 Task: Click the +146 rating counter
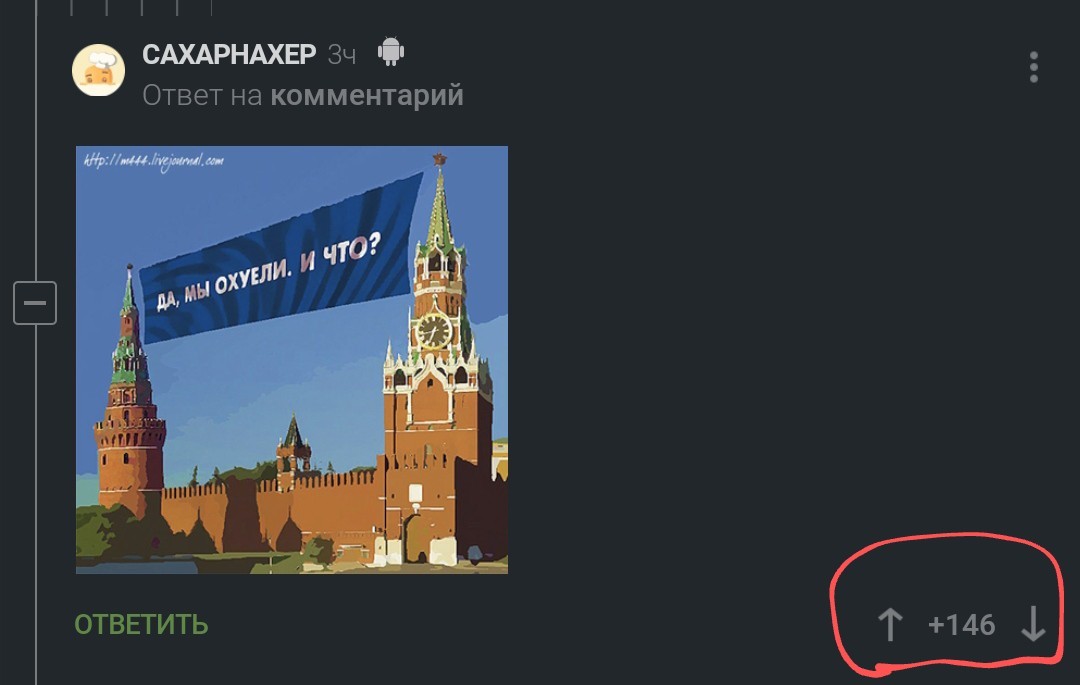(x=962, y=625)
